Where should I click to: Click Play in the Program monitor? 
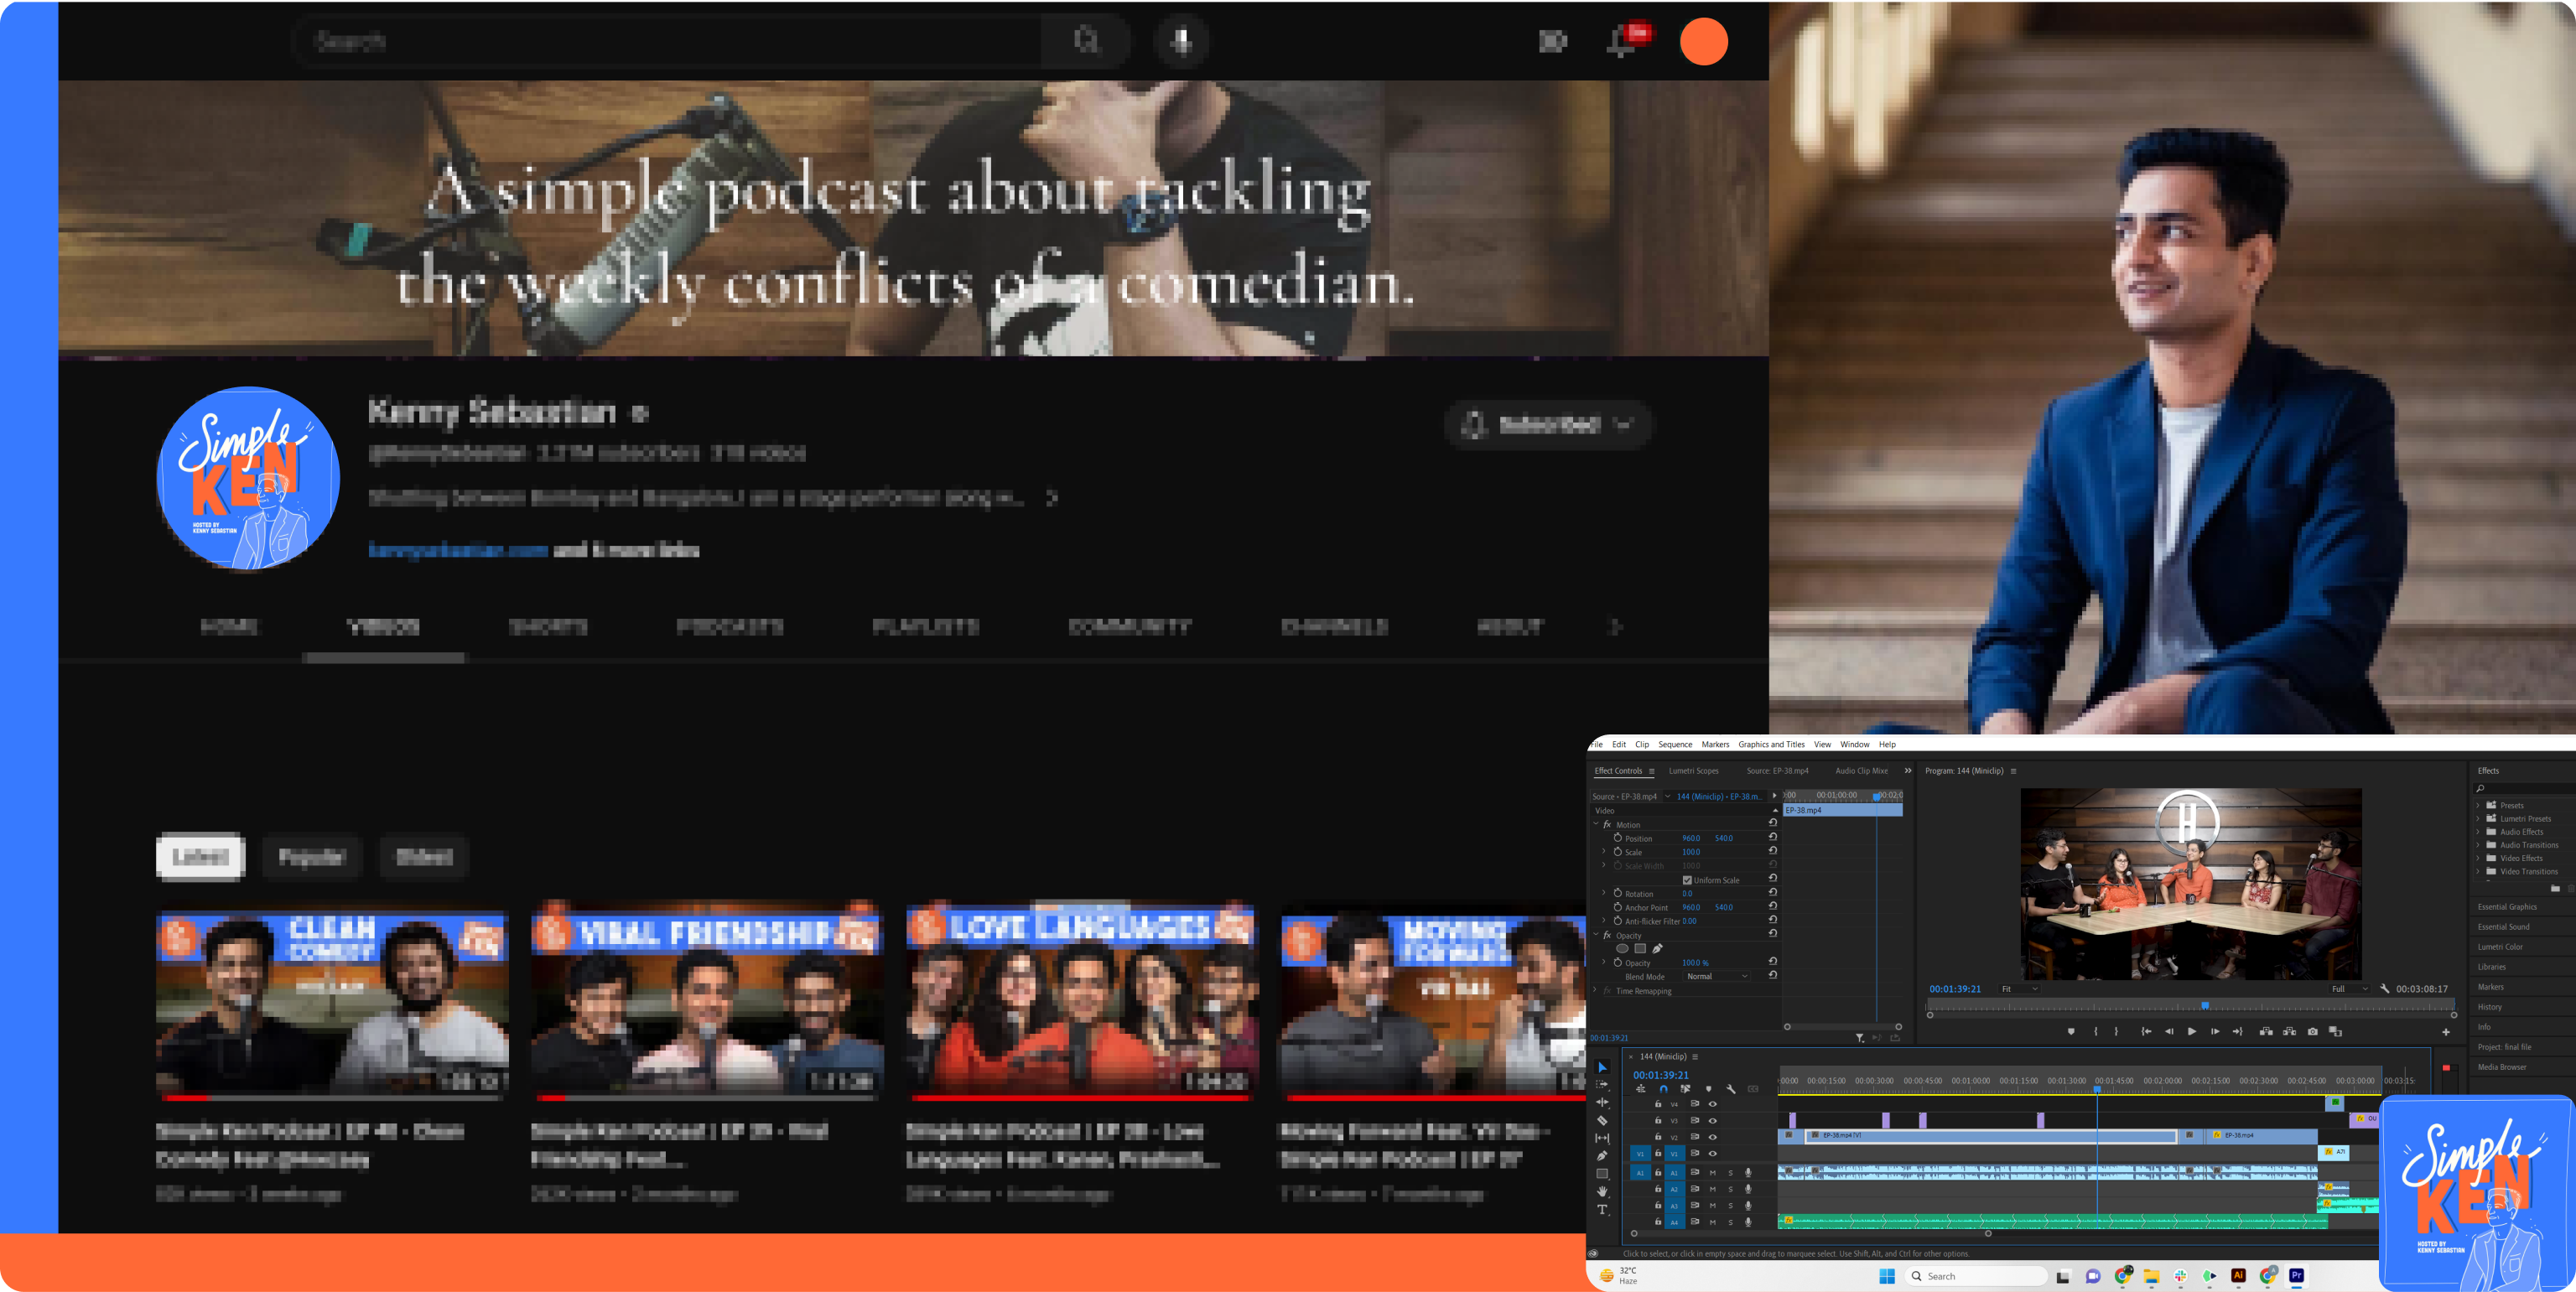pyautogui.click(x=2191, y=1031)
